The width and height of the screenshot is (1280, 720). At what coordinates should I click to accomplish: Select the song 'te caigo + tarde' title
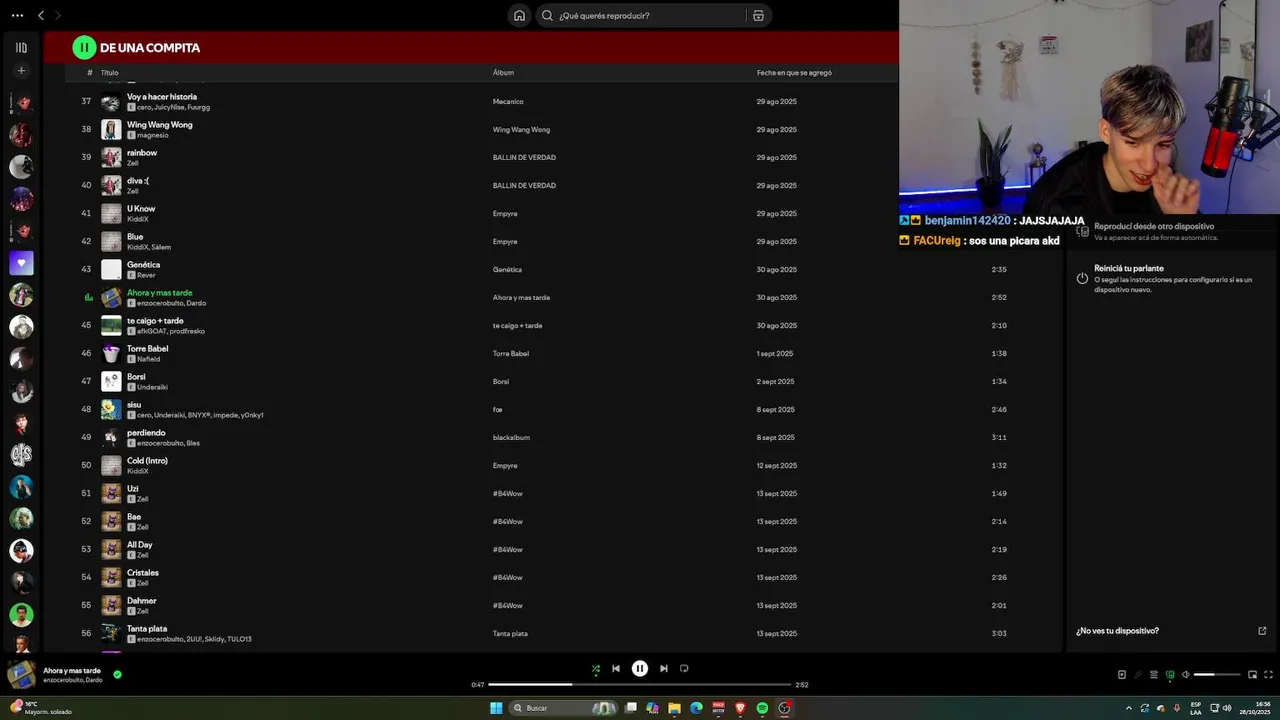coord(155,321)
